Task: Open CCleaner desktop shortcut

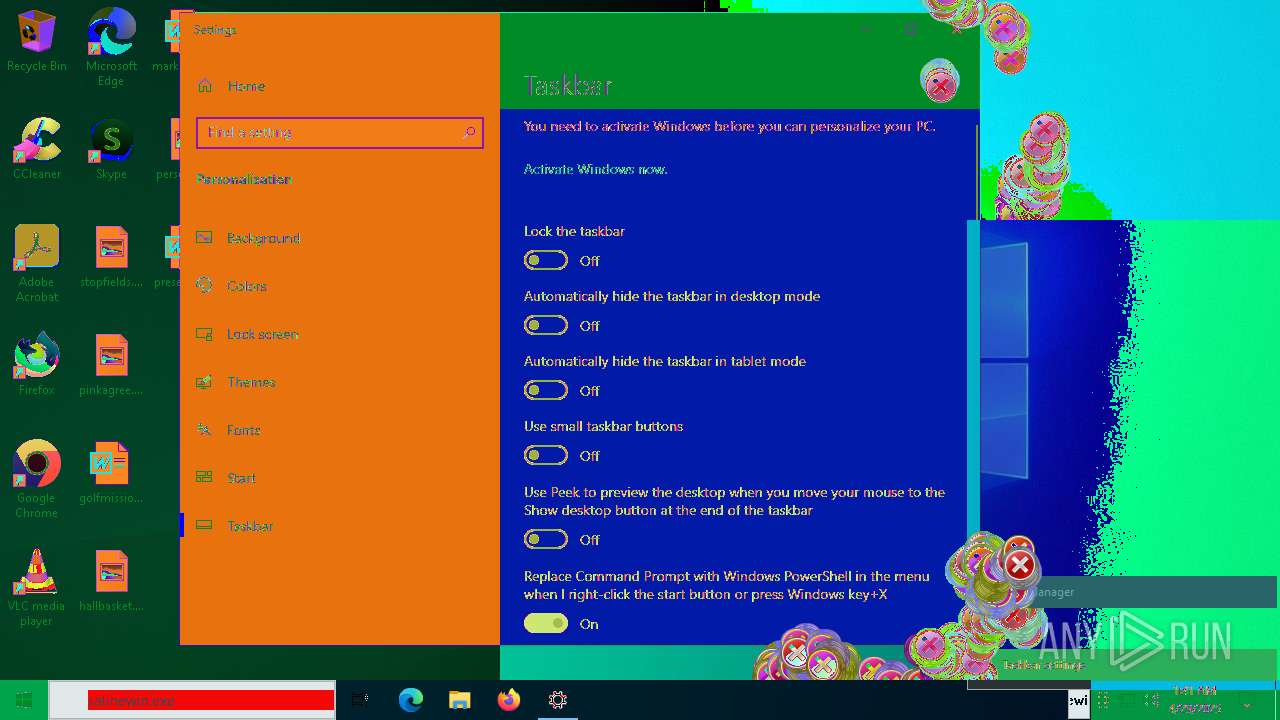Action: coord(36,149)
